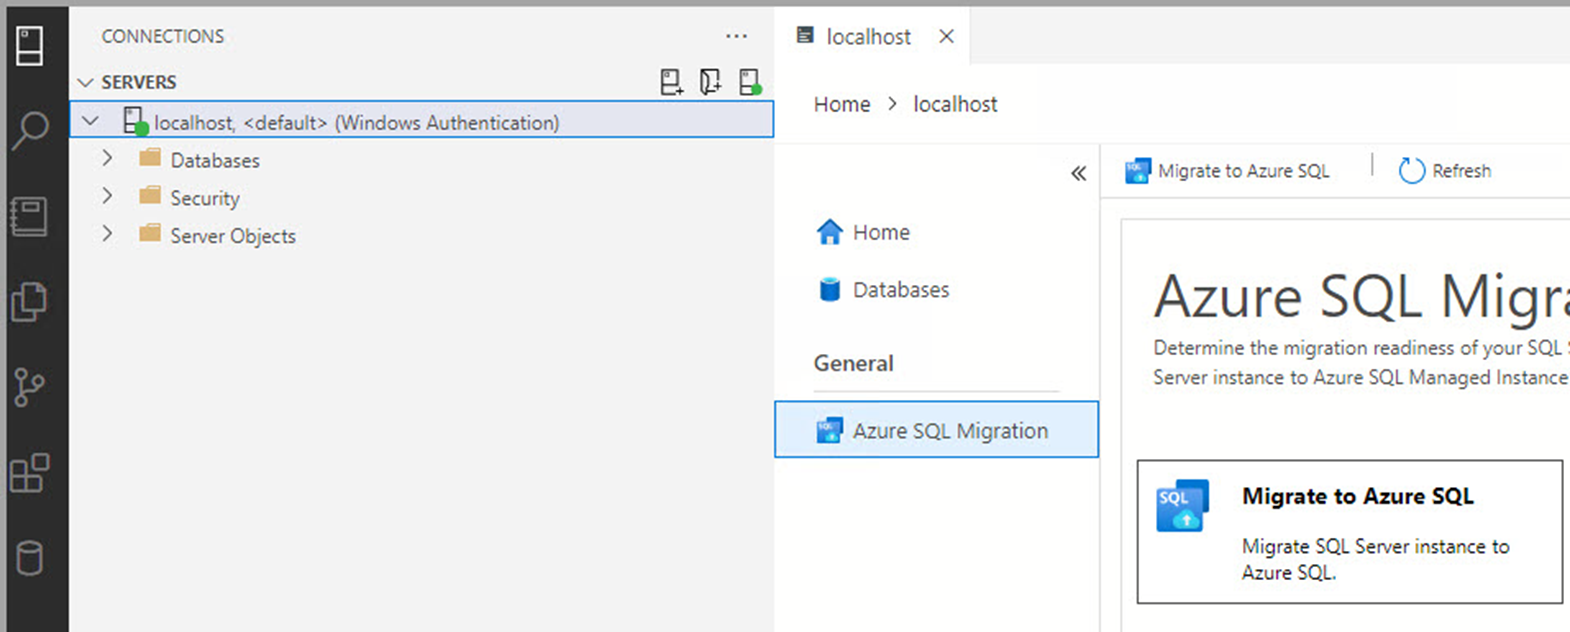Show Active Connections icon in Servers header
Viewport: 1570px width, 632px height.
pyautogui.click(x=749, y=82)
